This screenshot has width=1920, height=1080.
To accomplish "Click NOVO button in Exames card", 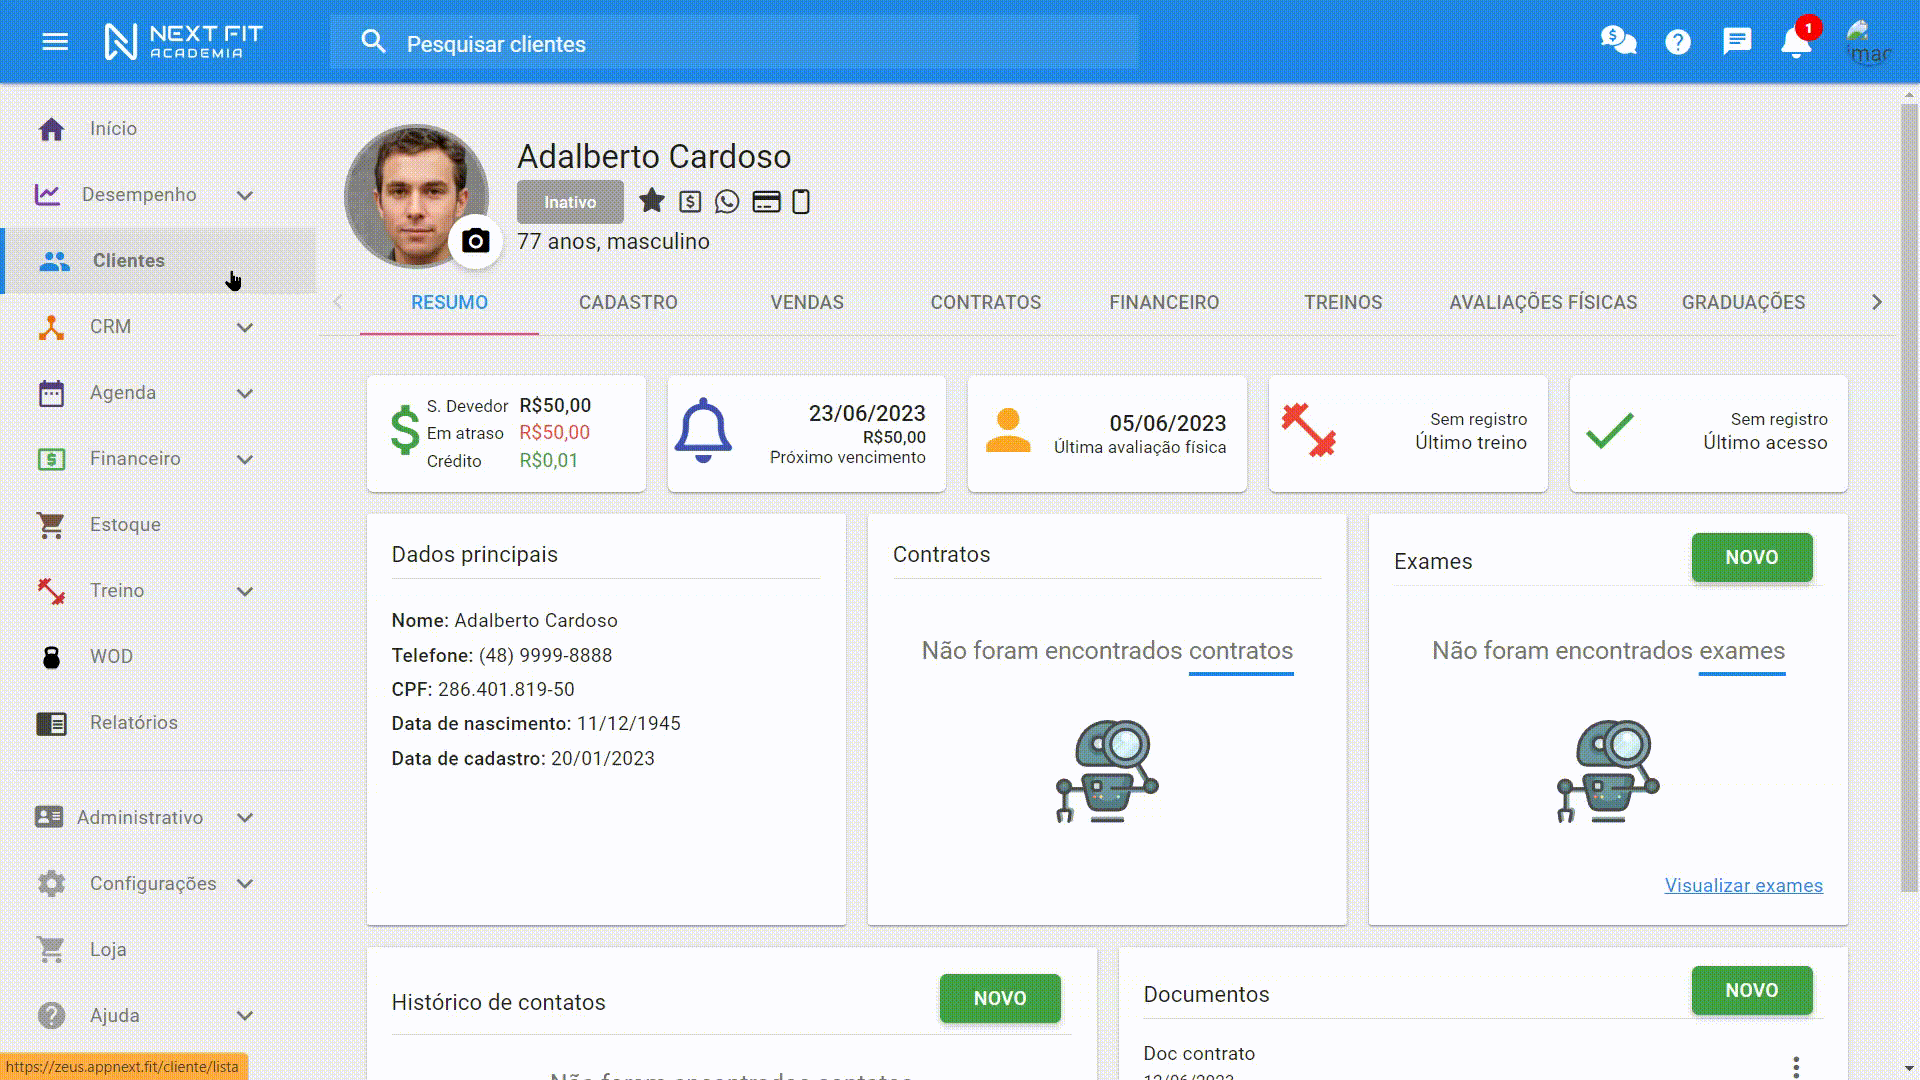I will point(1751,558).
